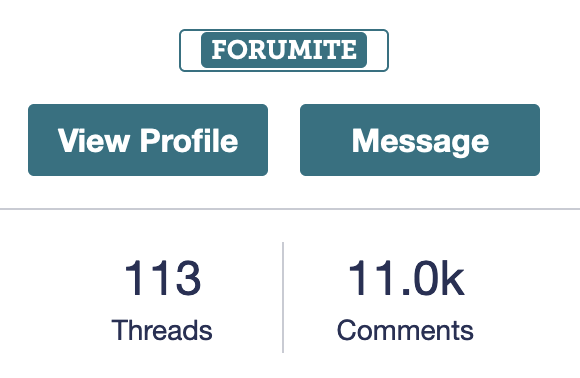Click the horizontal separator below the buttons
The width and height of the screenshot is (580, 378).
pyautogui.click(x=290, y=209)
